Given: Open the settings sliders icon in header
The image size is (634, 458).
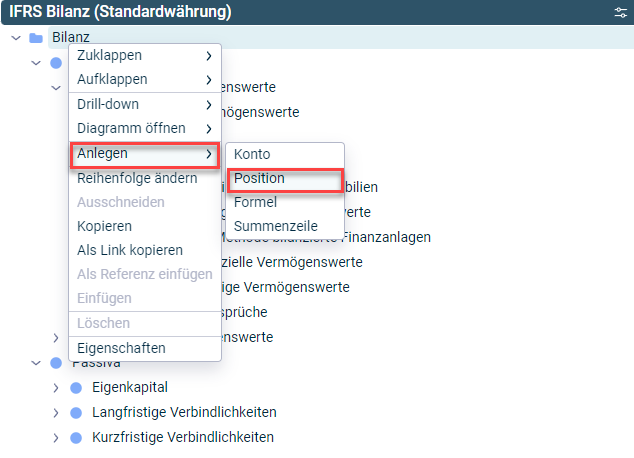Looking at the screenshot, I should pos(620,12).
